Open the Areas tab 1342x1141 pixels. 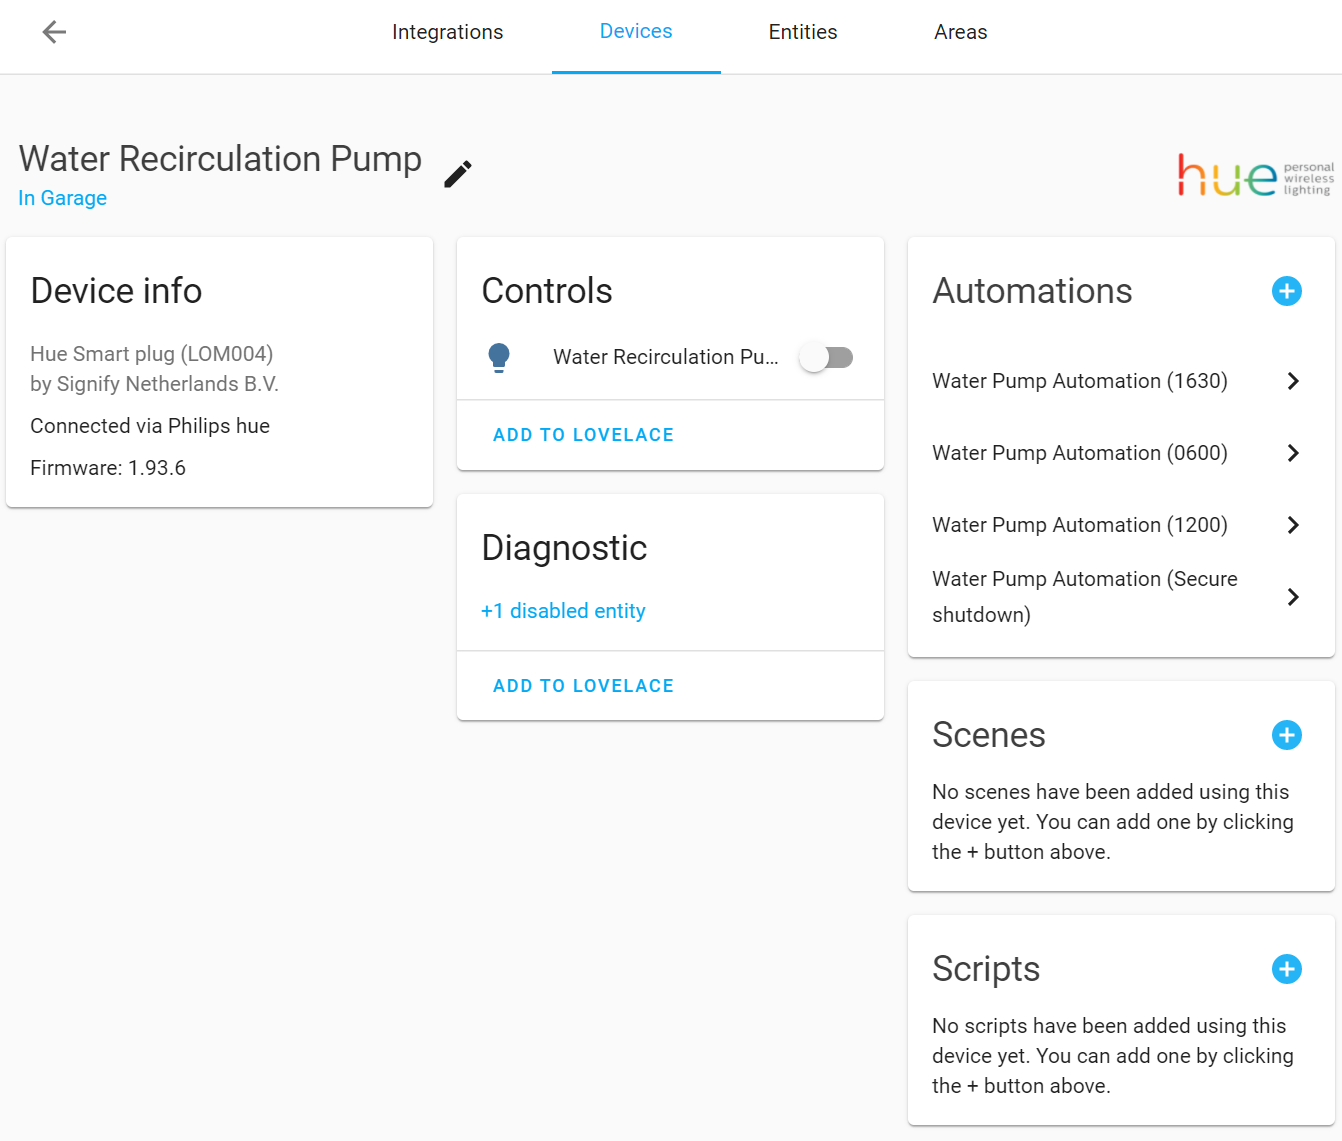click(960, 32)
